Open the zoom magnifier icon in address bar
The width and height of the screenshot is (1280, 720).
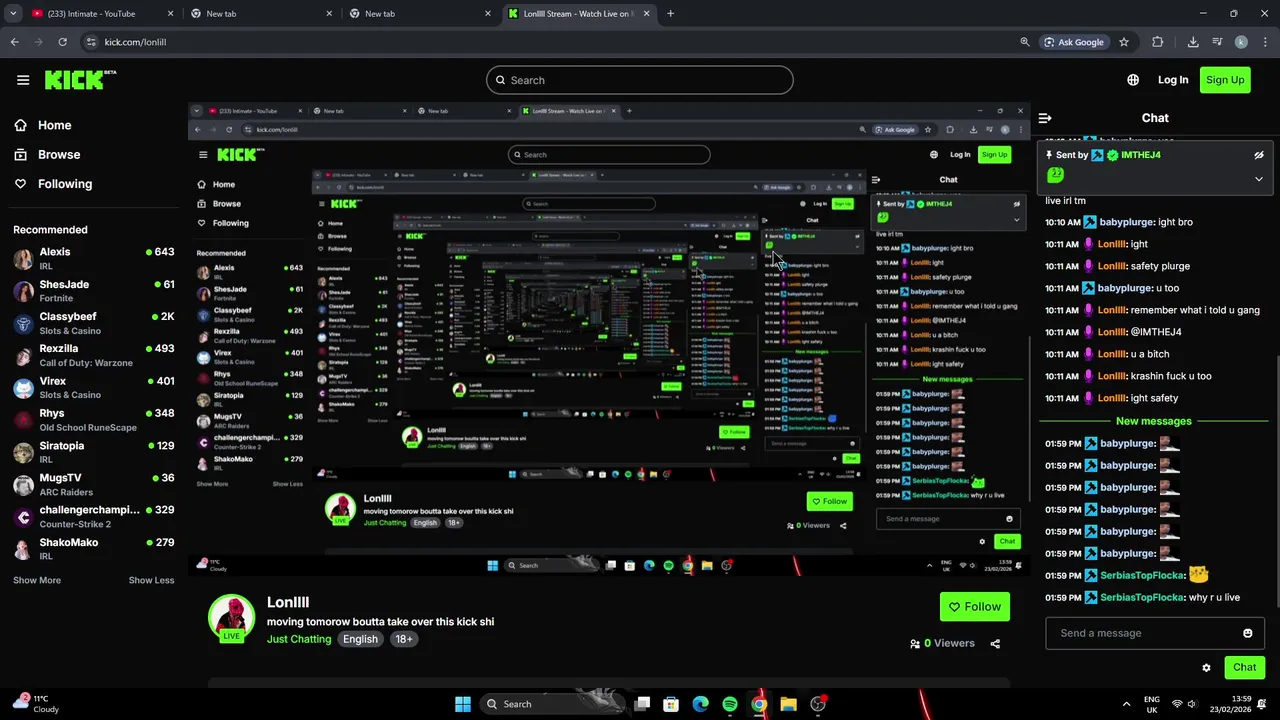[1025, 42]
